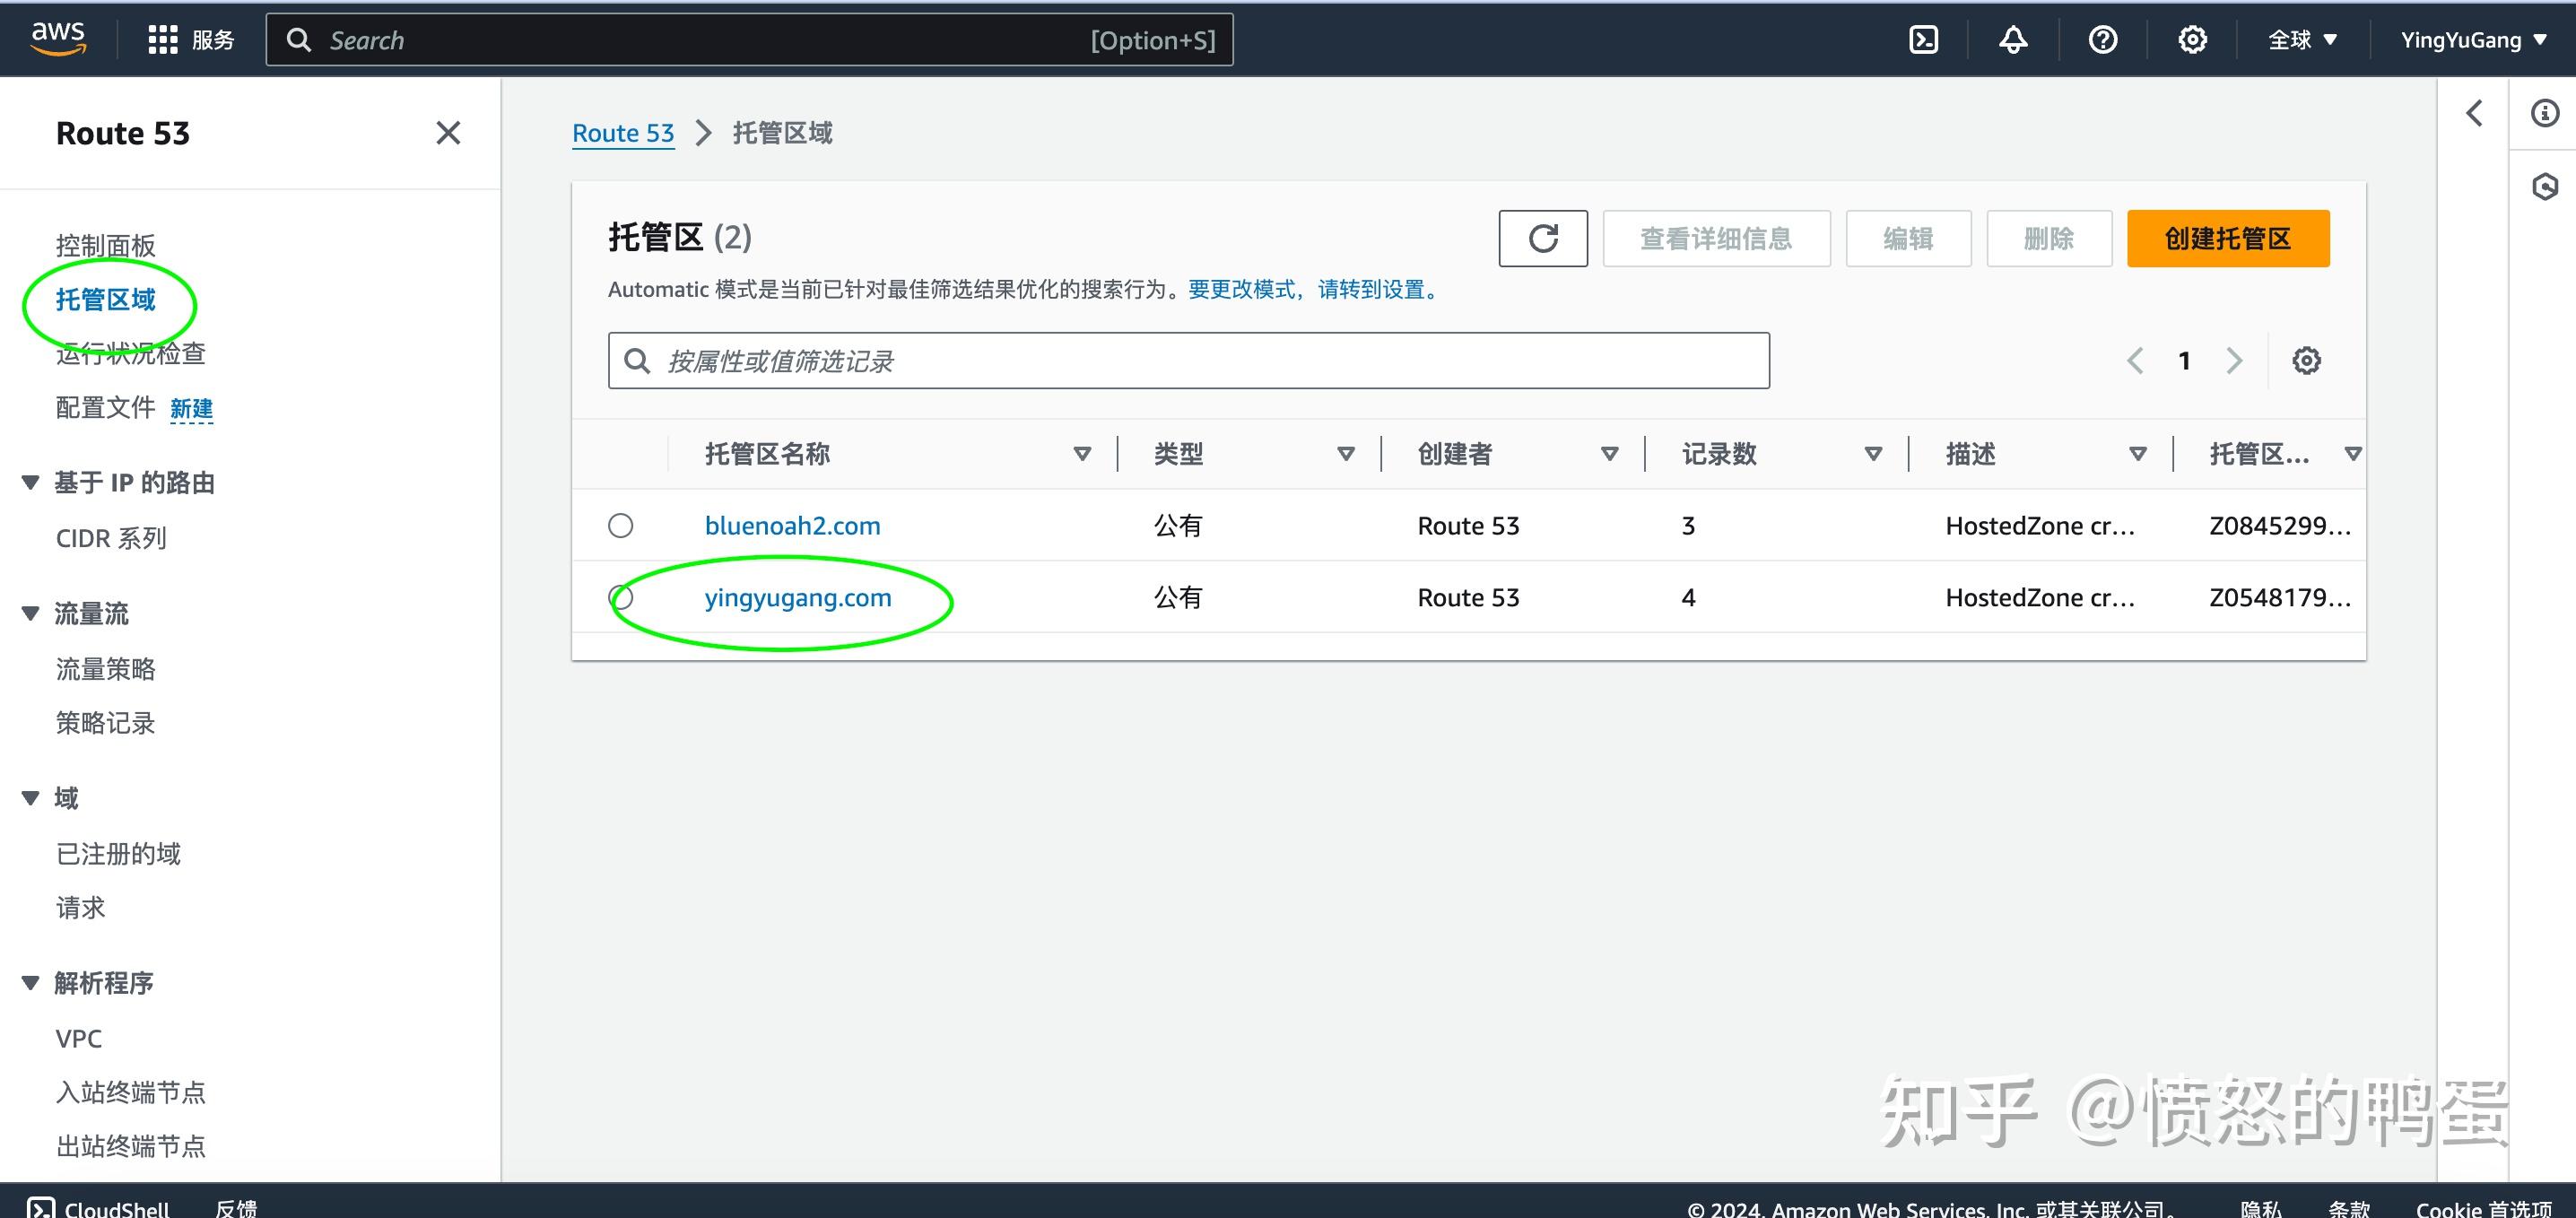Open the help question mark icon
This screenshot has width=2576, height=1218.
(x=2103, y=40)
